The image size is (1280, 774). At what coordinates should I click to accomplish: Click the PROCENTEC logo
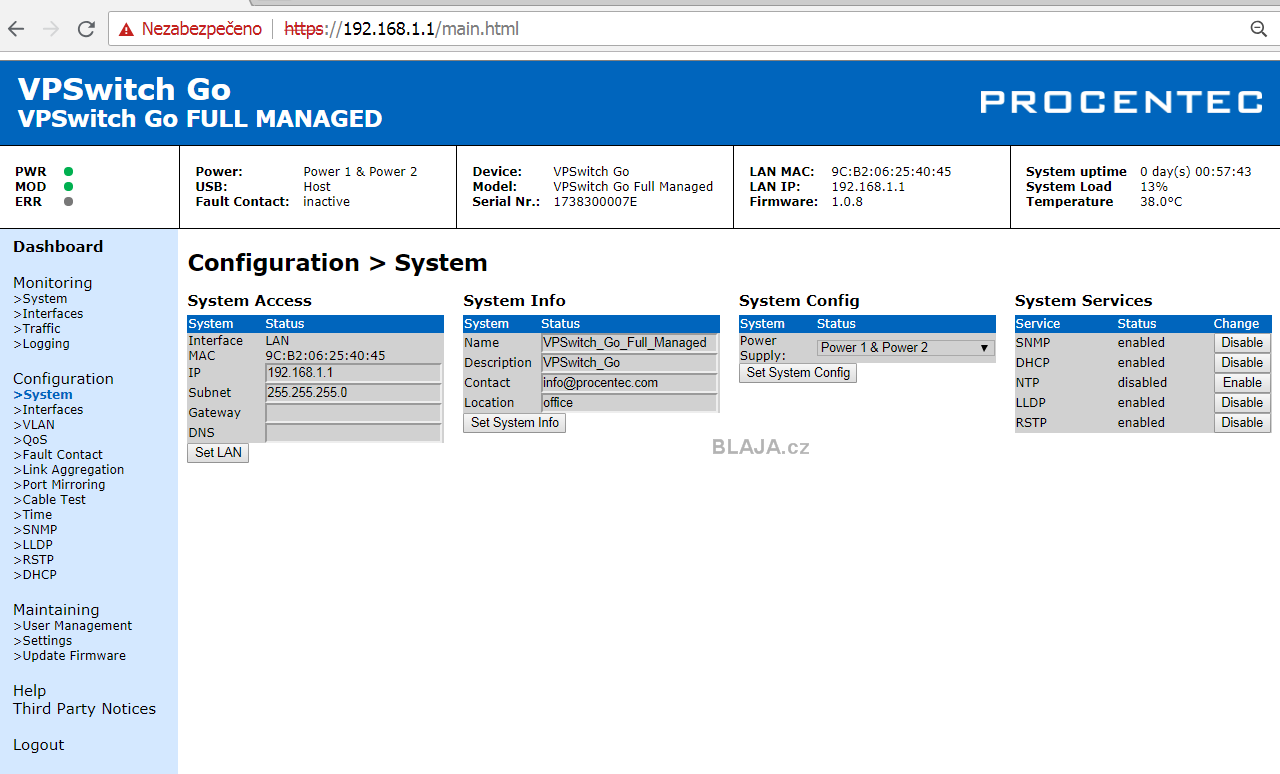1121,101
